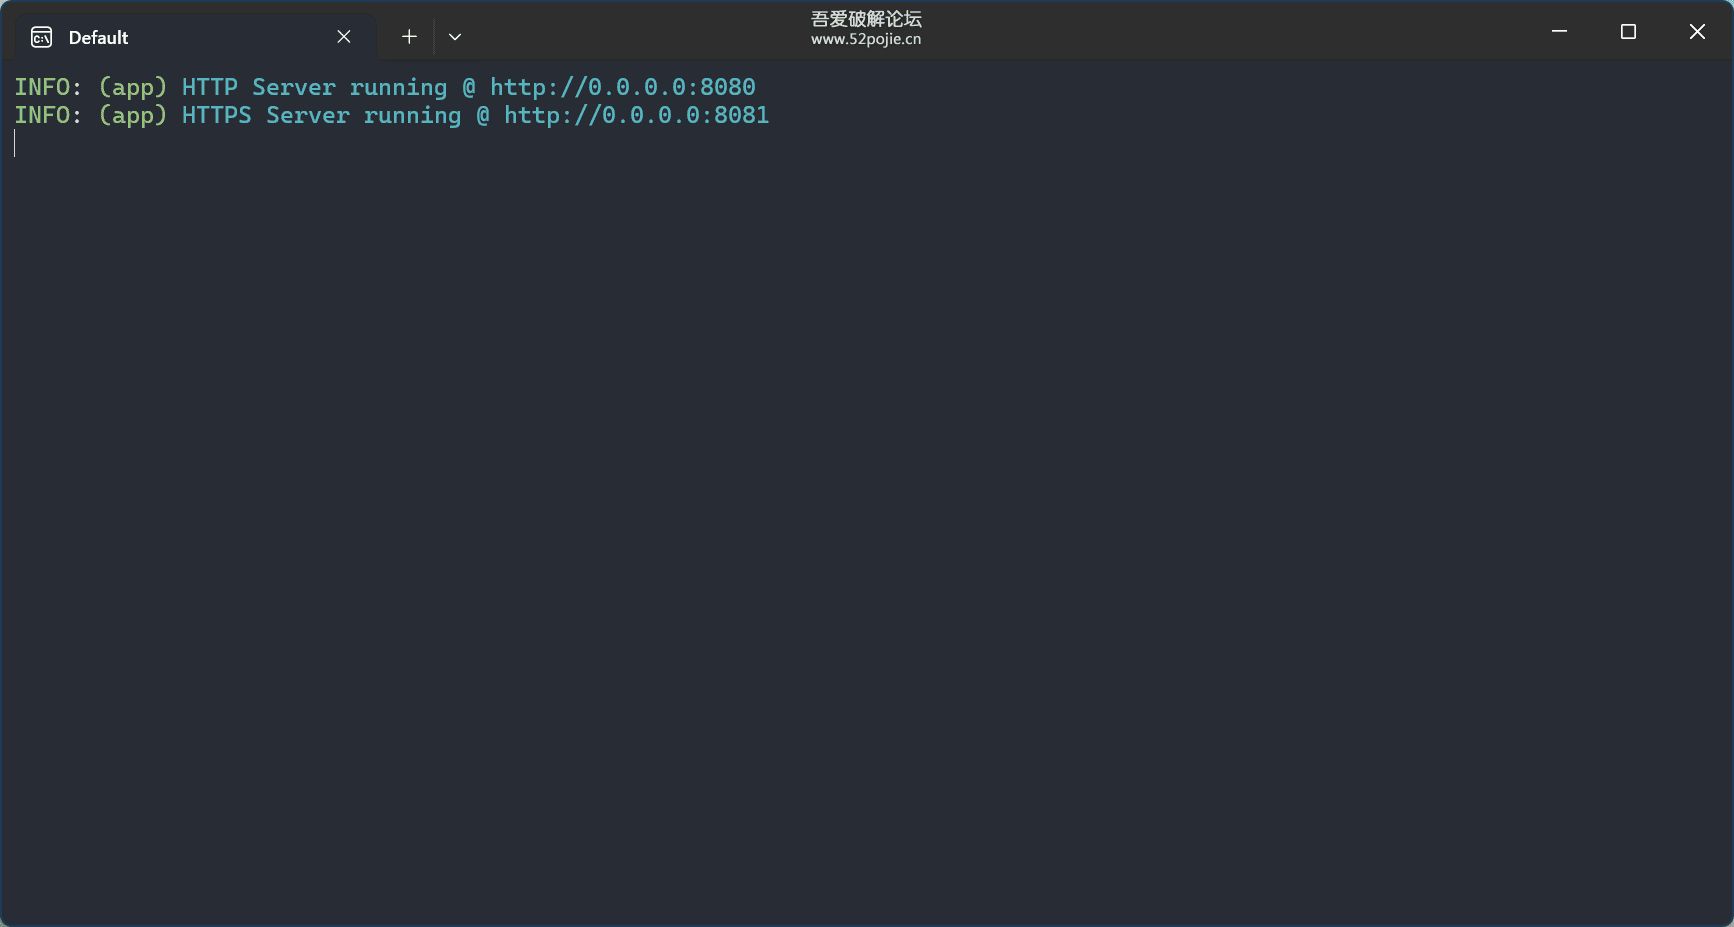Click the word HTTPS in the second line
This screenshot has height=927, width=1734.
(x=215, y=115)
